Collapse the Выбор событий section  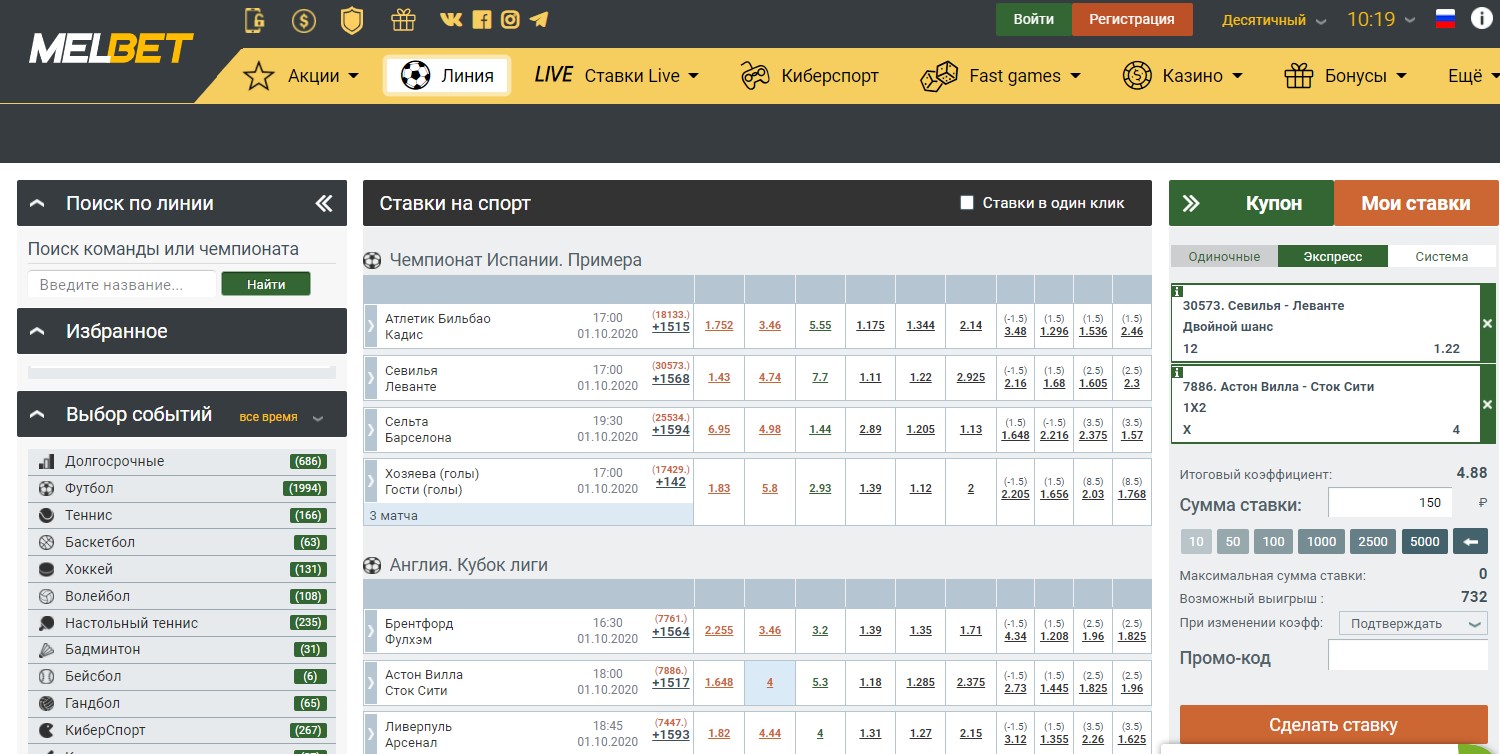tap(38, 414)
